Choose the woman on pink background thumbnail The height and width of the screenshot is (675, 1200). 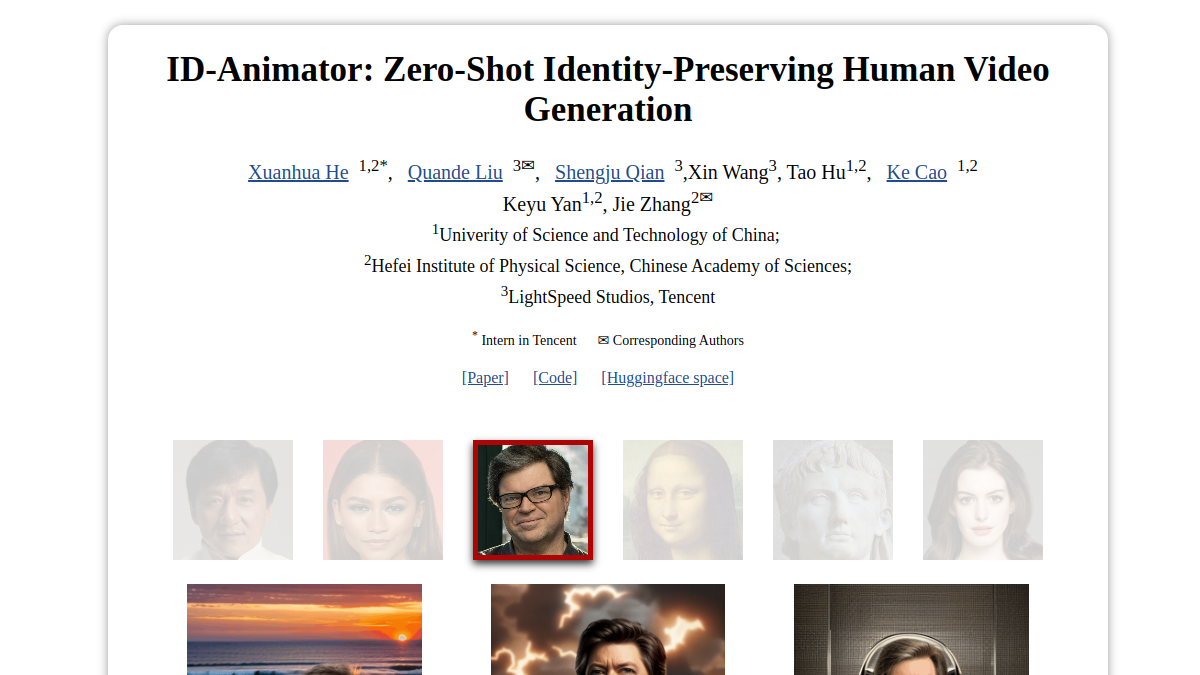(383, 500)
